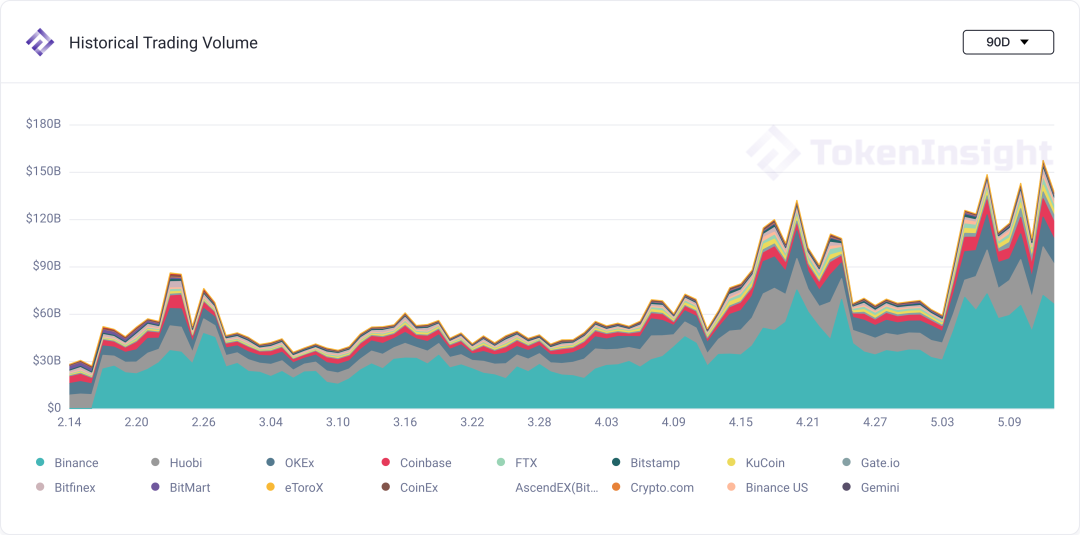The height and width of the screenshot is (535, 1080).
Task: Click the Bitfinex legend dot
Action: pyautogui.click(x=39, y=487)
